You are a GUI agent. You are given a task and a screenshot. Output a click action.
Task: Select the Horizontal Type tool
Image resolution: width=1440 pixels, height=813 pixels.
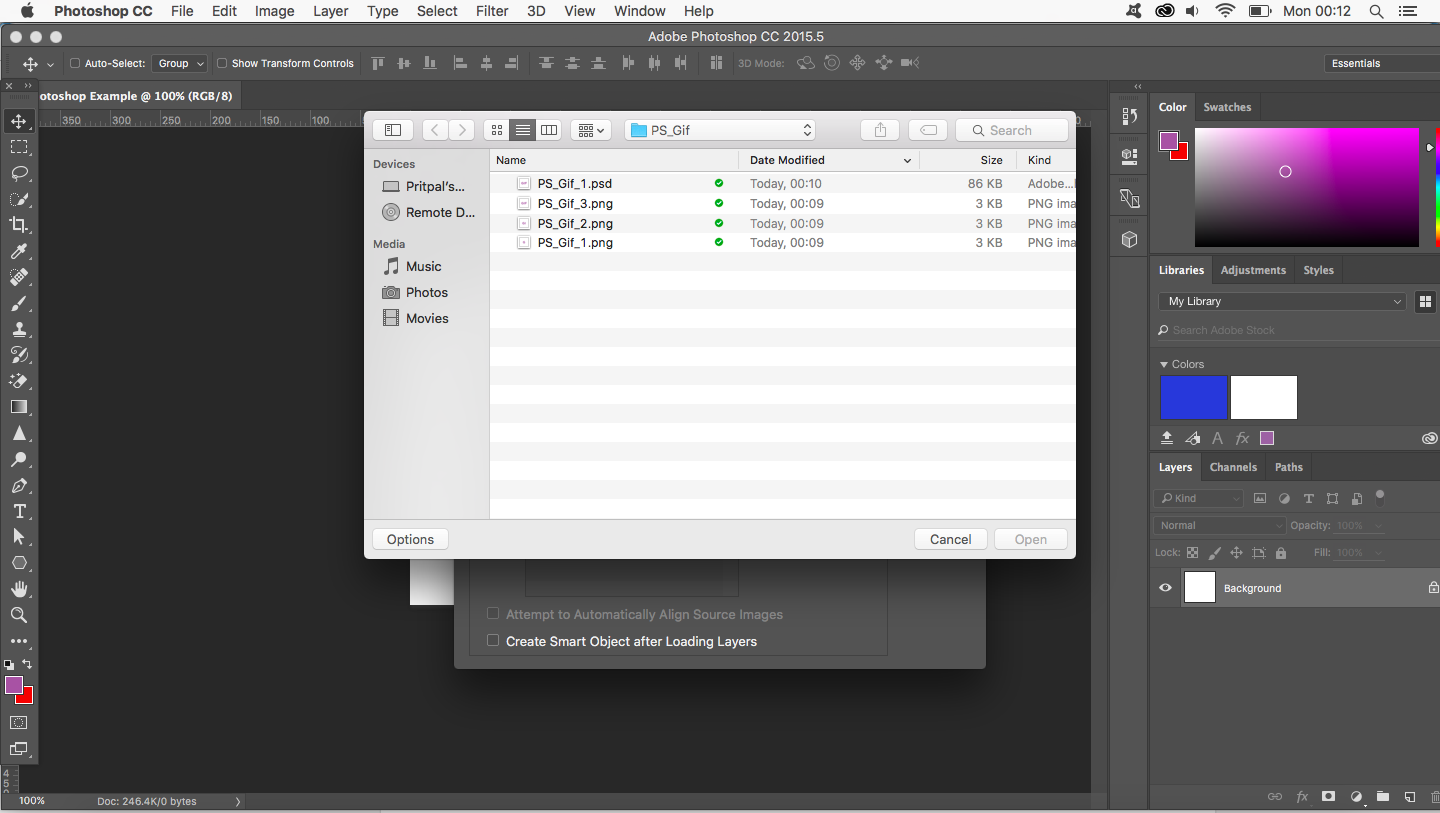click(19, 511)
